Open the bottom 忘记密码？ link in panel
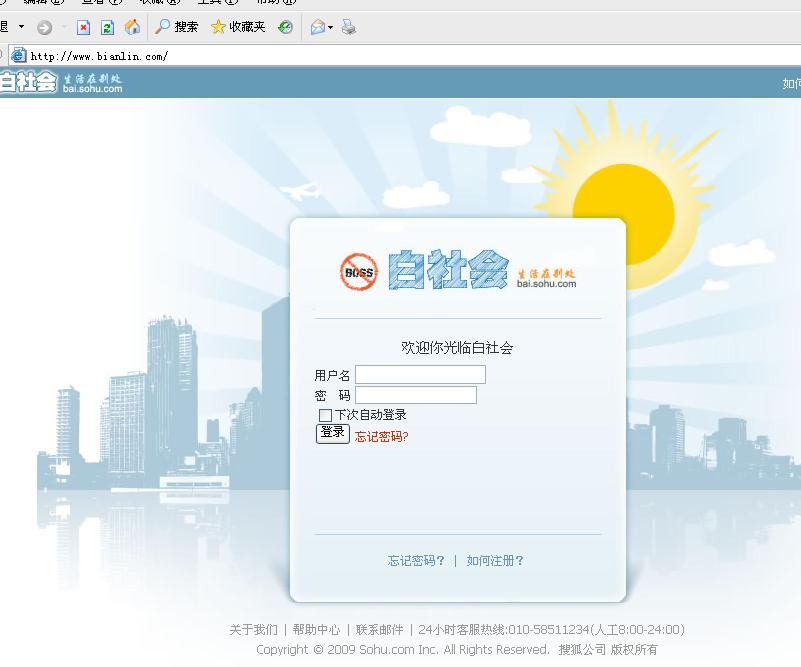Screen dimensions: 801x667 coord(416,561)
